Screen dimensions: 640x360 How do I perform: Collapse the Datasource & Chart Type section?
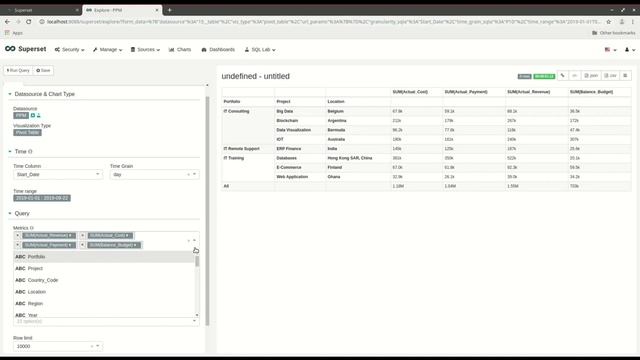(x=10, y=94)
